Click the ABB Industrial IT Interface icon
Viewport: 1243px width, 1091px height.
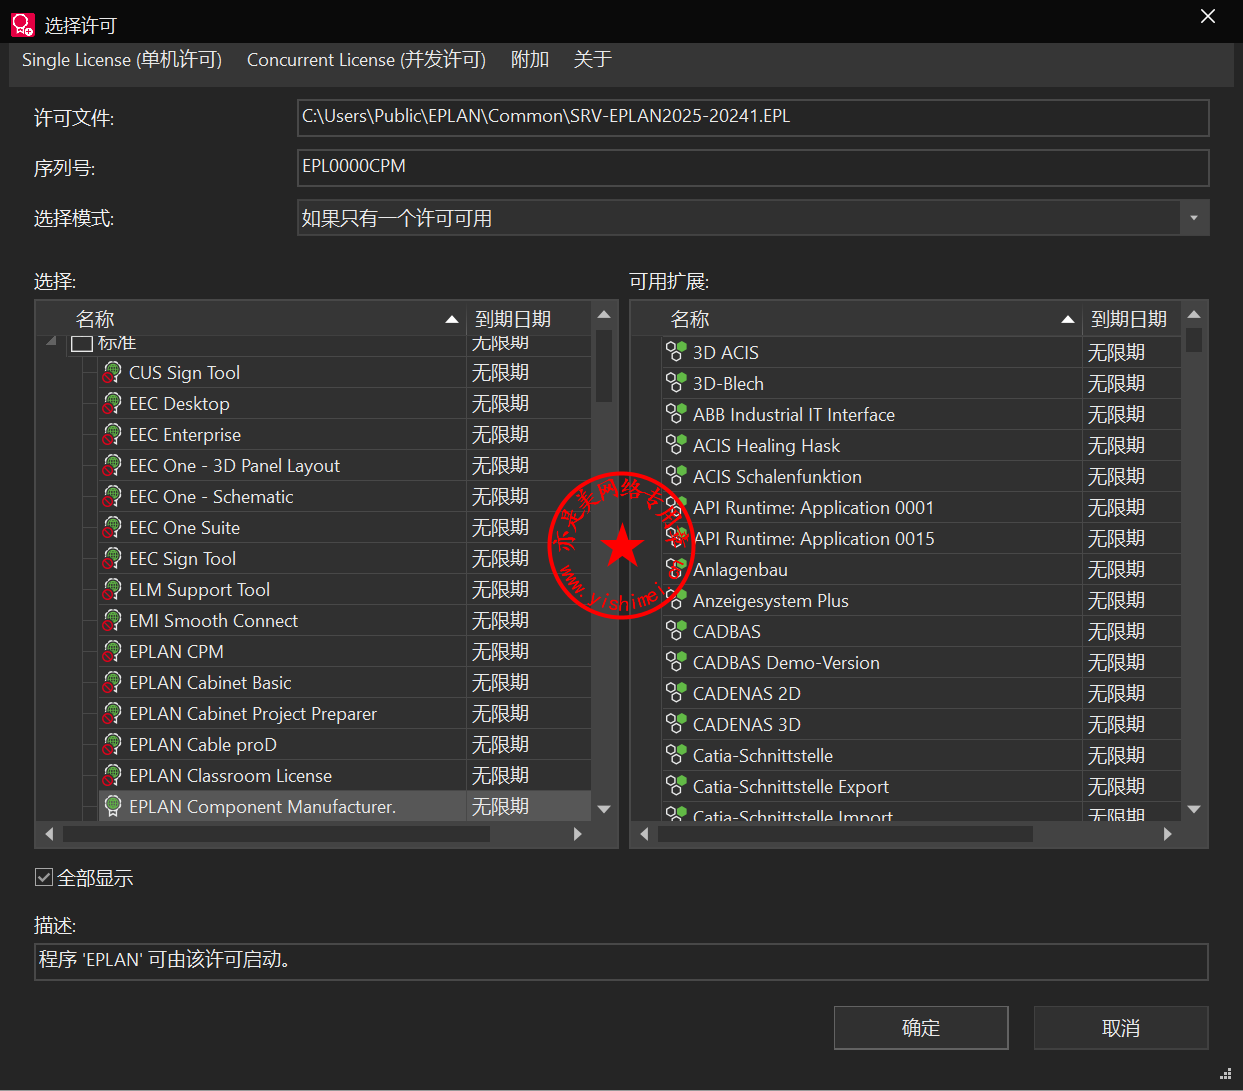pos(676,414)
